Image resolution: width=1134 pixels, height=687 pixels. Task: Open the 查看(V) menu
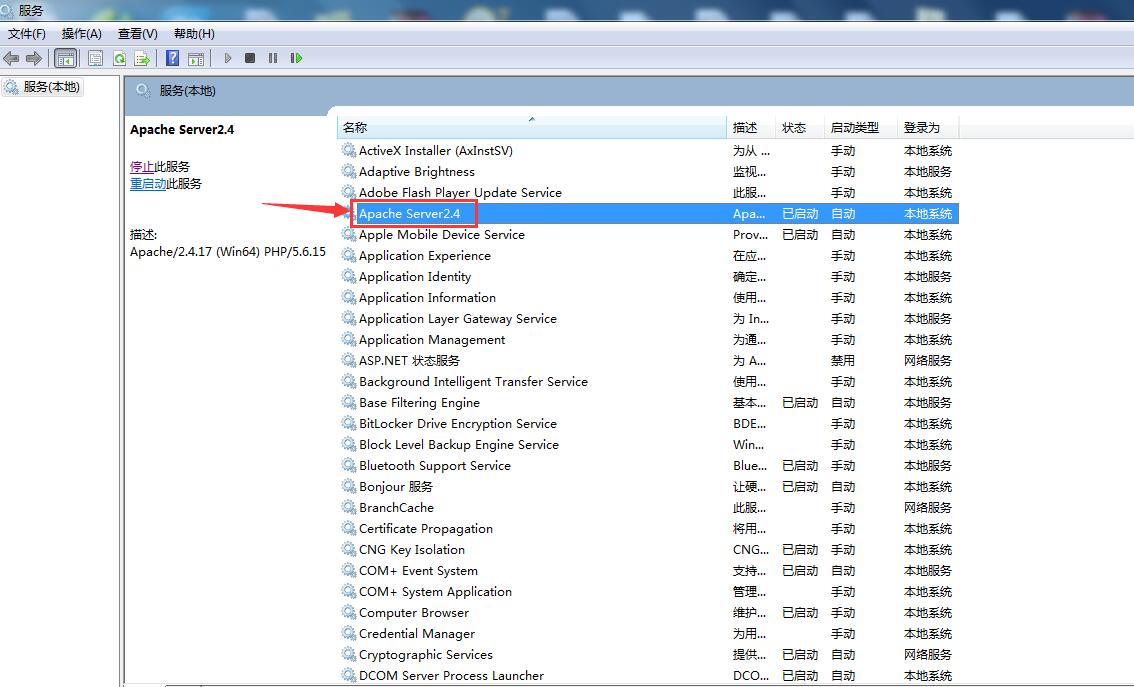137,33
